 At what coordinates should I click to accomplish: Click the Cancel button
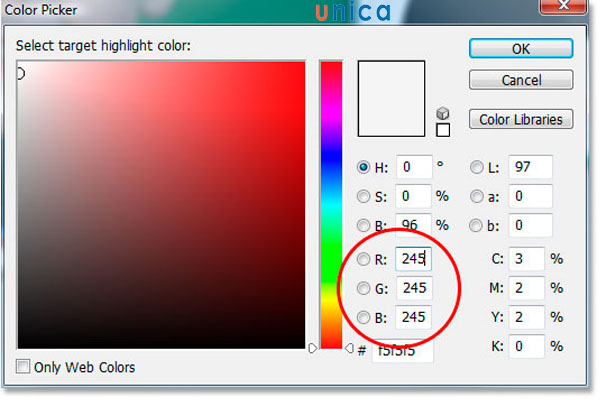pyautogui.click(x=521, y=80)
